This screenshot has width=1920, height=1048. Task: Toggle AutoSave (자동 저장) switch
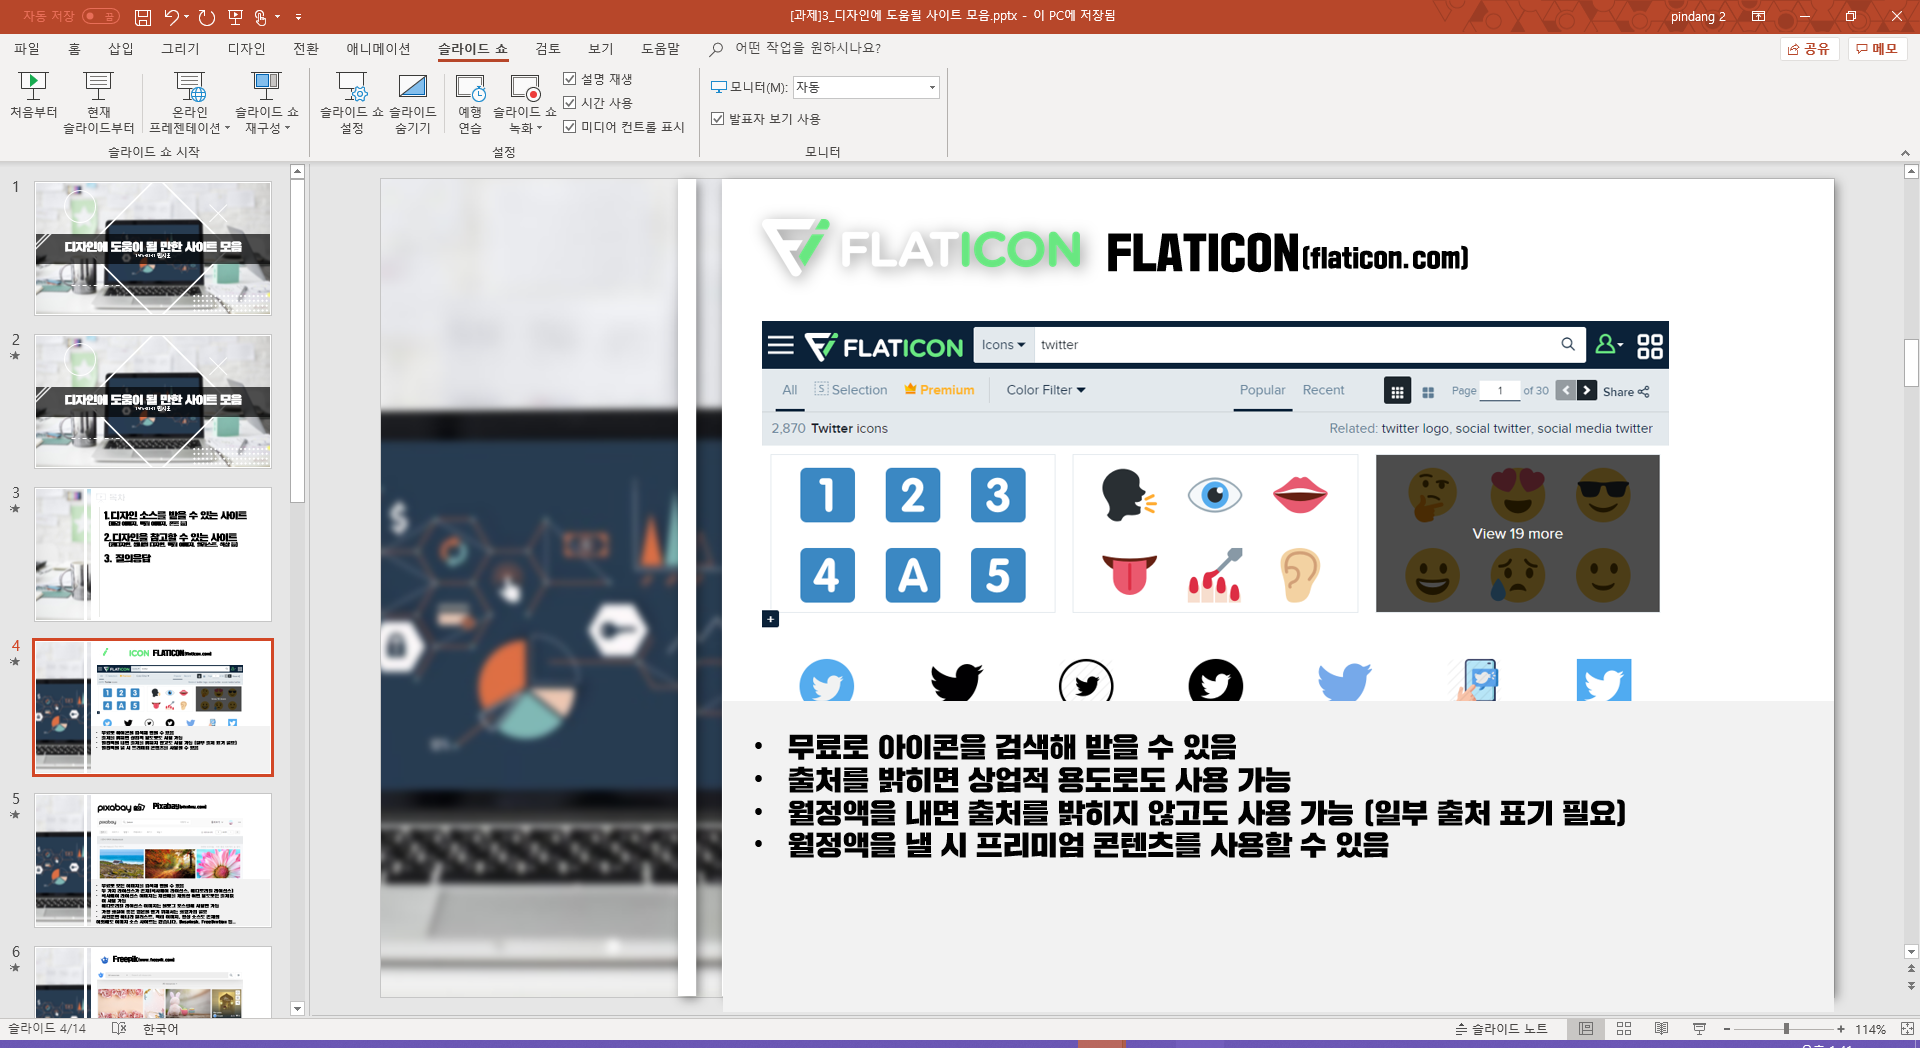click(x=100, y=16)
